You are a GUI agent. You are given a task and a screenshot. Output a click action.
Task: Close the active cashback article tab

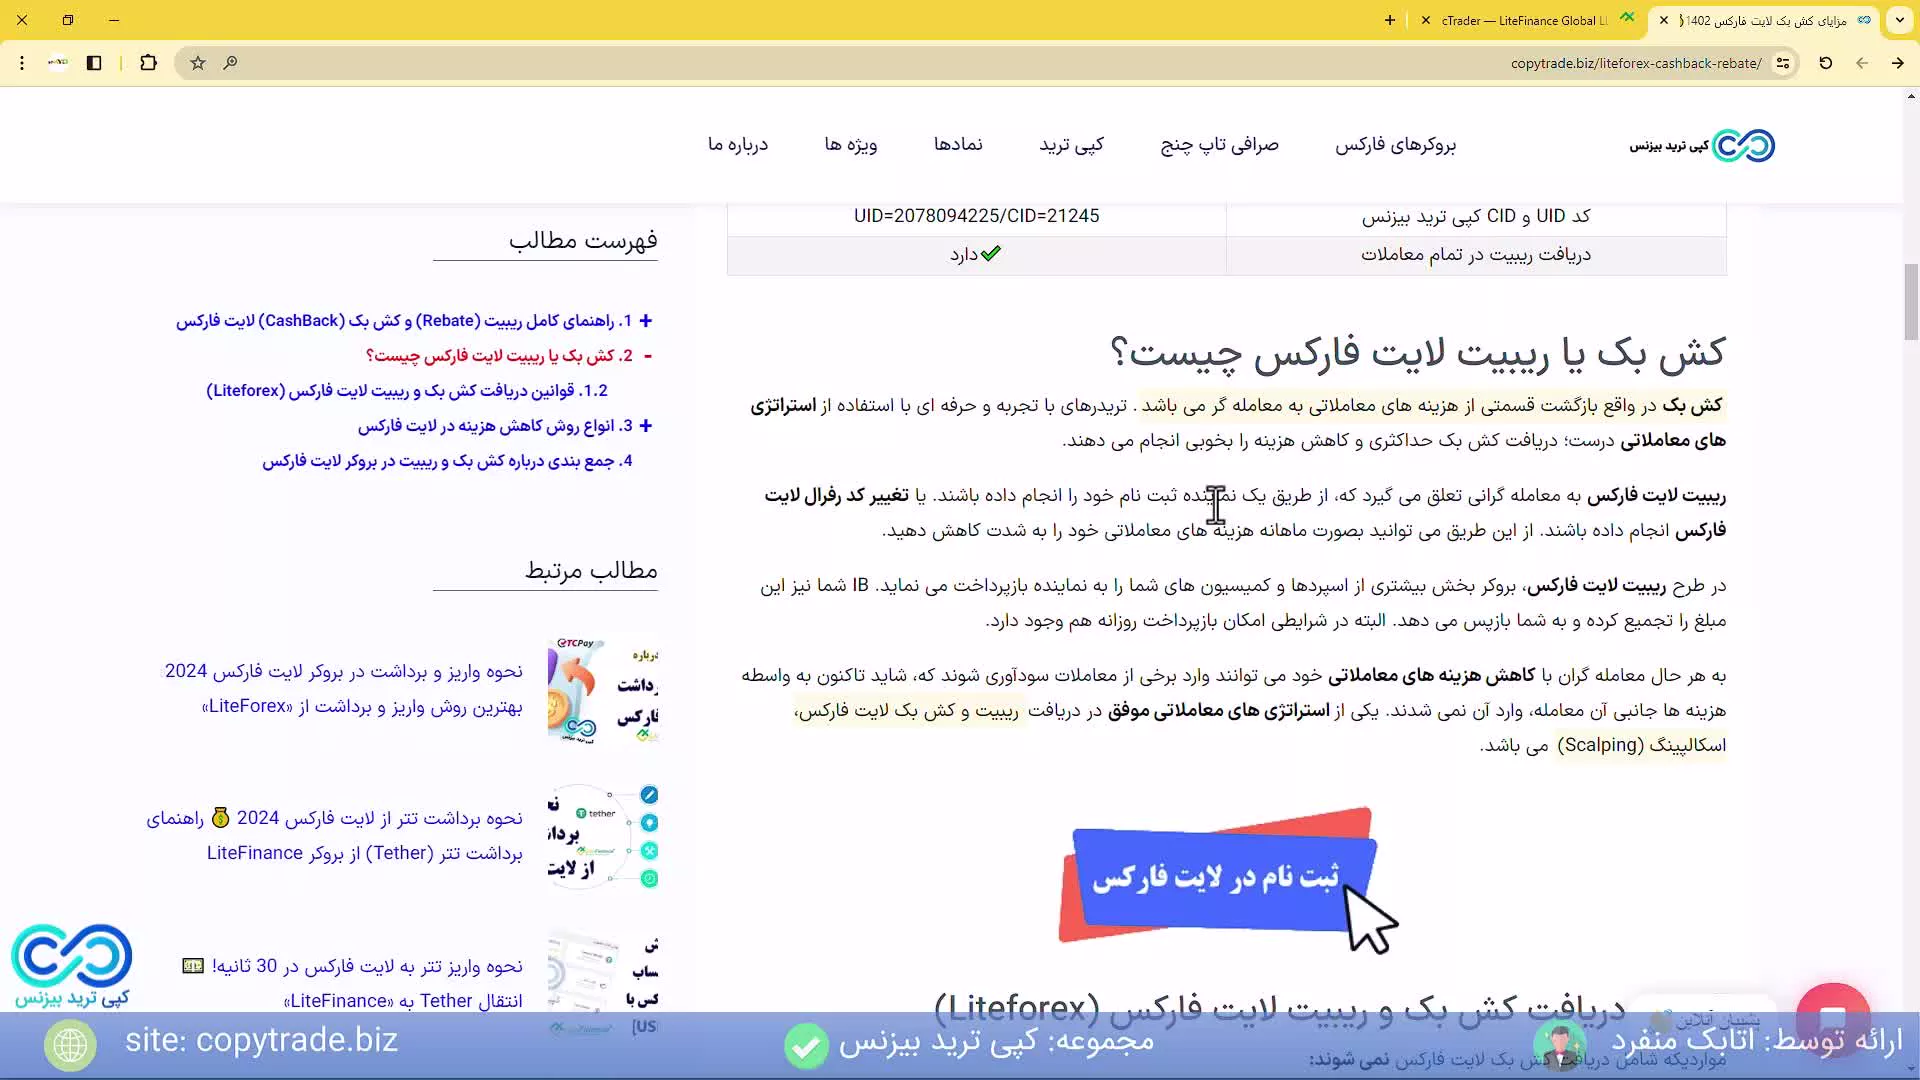(x=1664, y=20)
